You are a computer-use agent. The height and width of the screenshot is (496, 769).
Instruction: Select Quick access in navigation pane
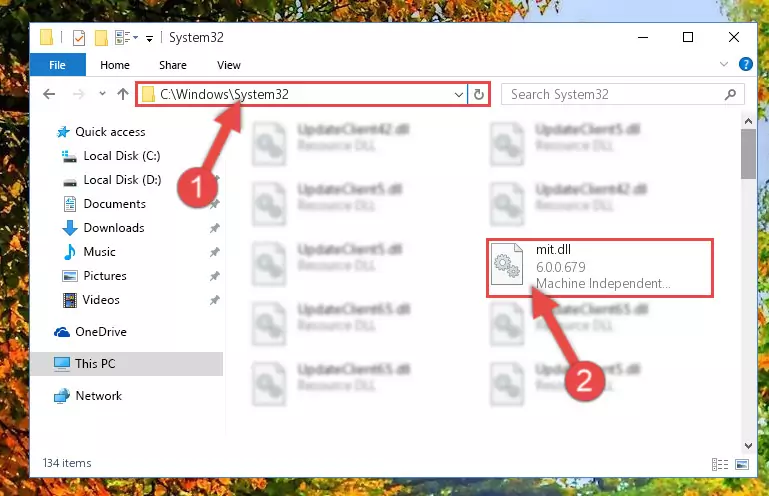coord(110,132)
